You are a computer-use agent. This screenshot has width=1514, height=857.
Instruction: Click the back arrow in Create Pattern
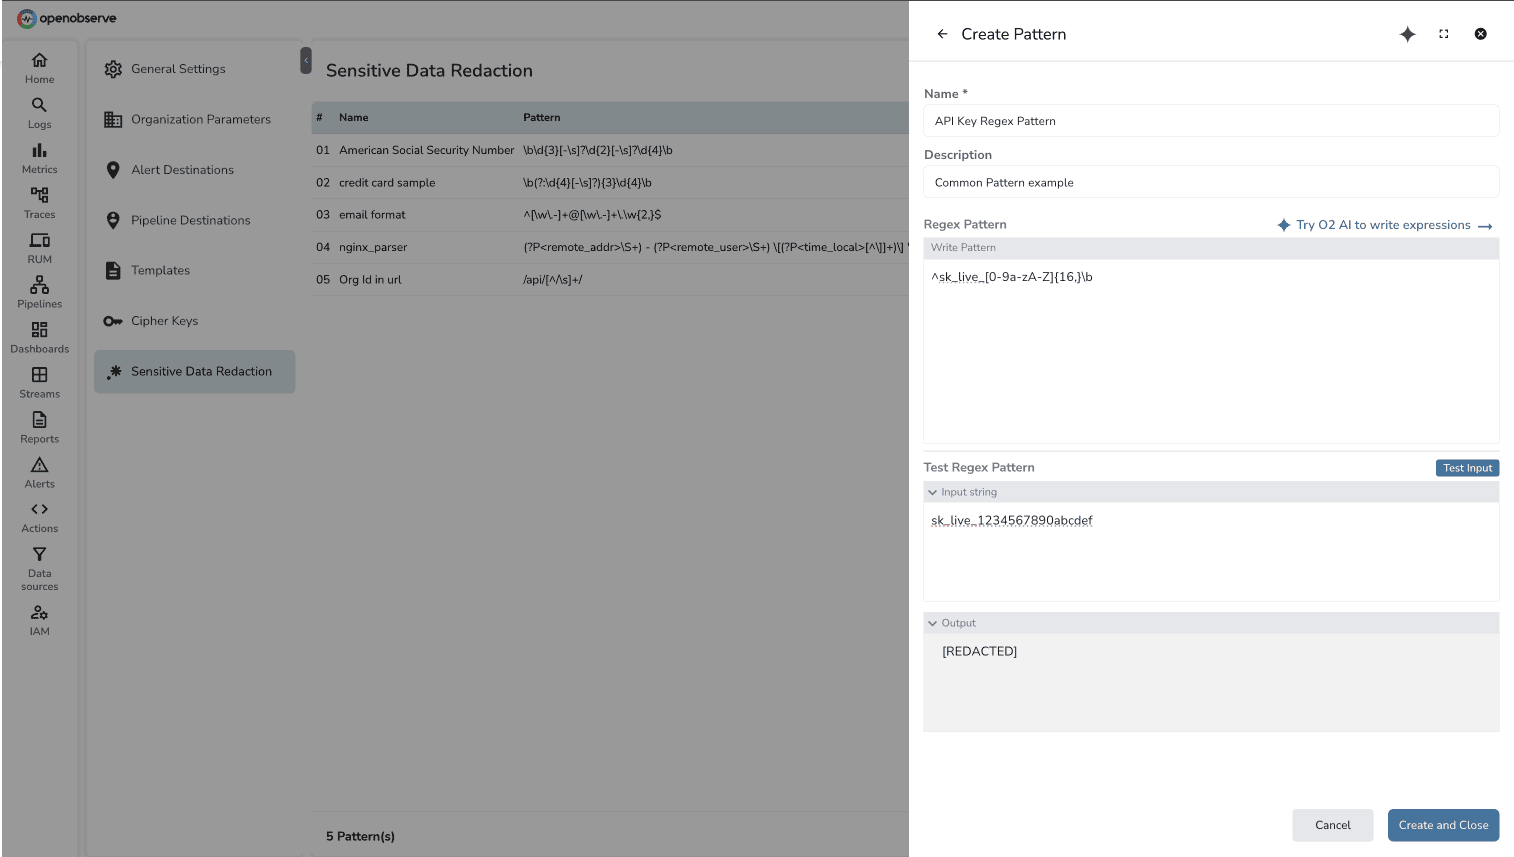[942, 34]
